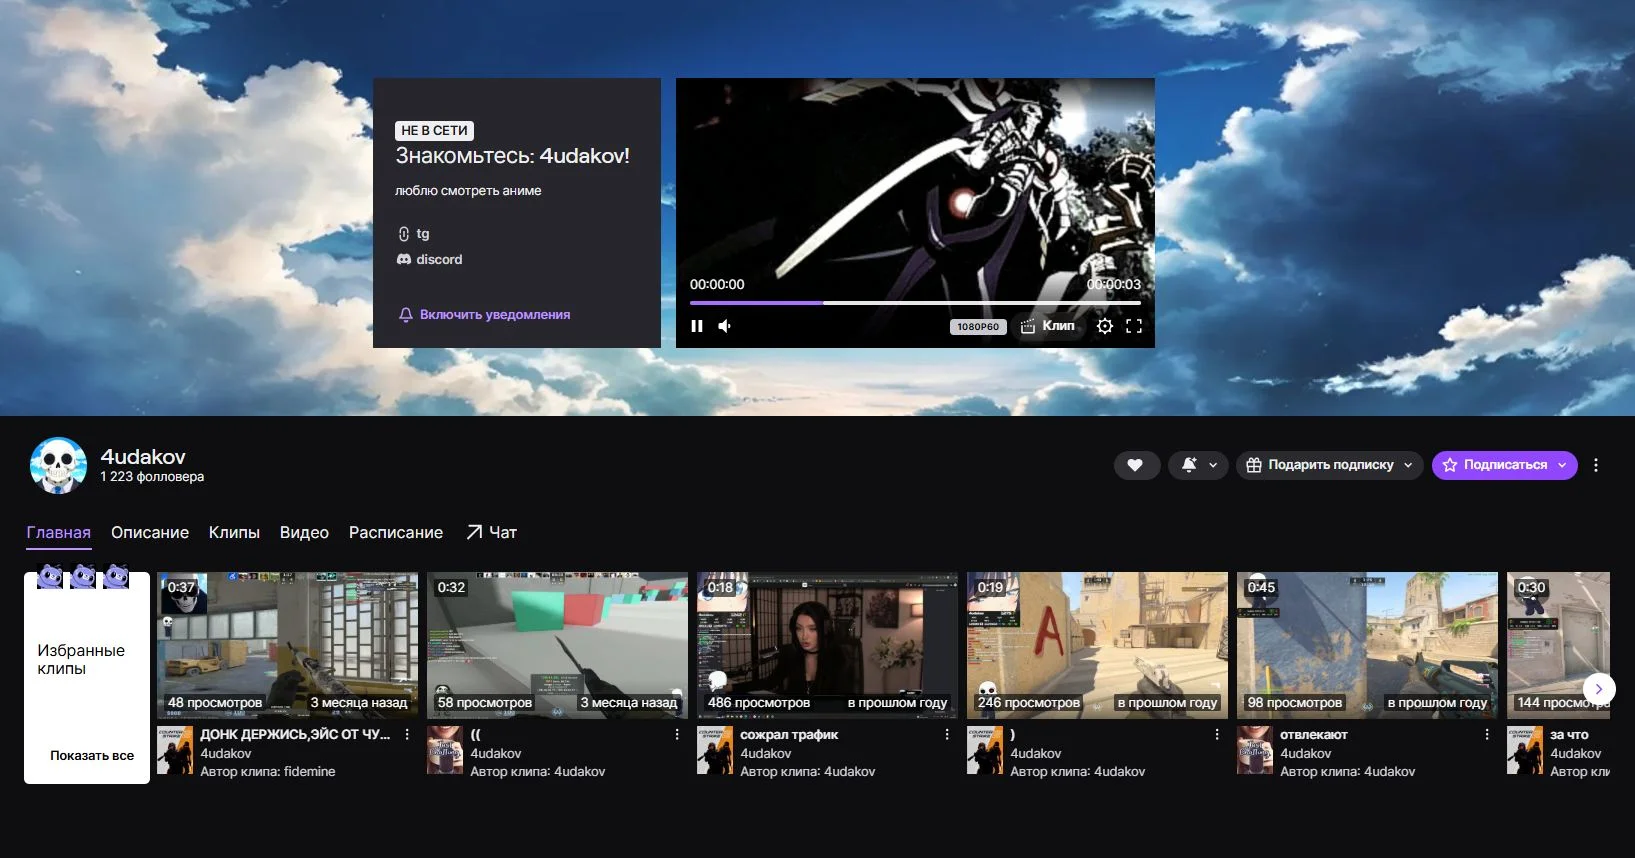This screenshot has width=1635, height=858.
Task: Open the discord social link
Action: tap(430, 259)
